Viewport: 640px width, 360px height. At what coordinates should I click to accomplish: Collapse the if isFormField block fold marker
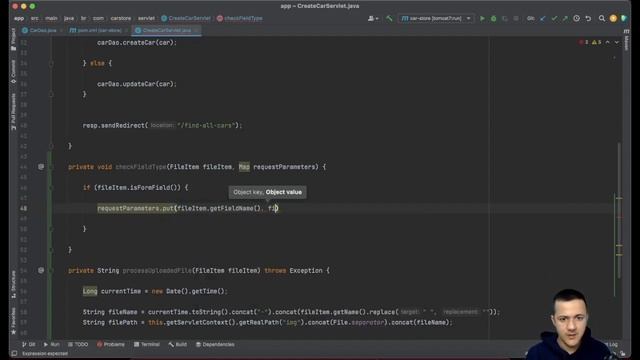pos(51,188)
